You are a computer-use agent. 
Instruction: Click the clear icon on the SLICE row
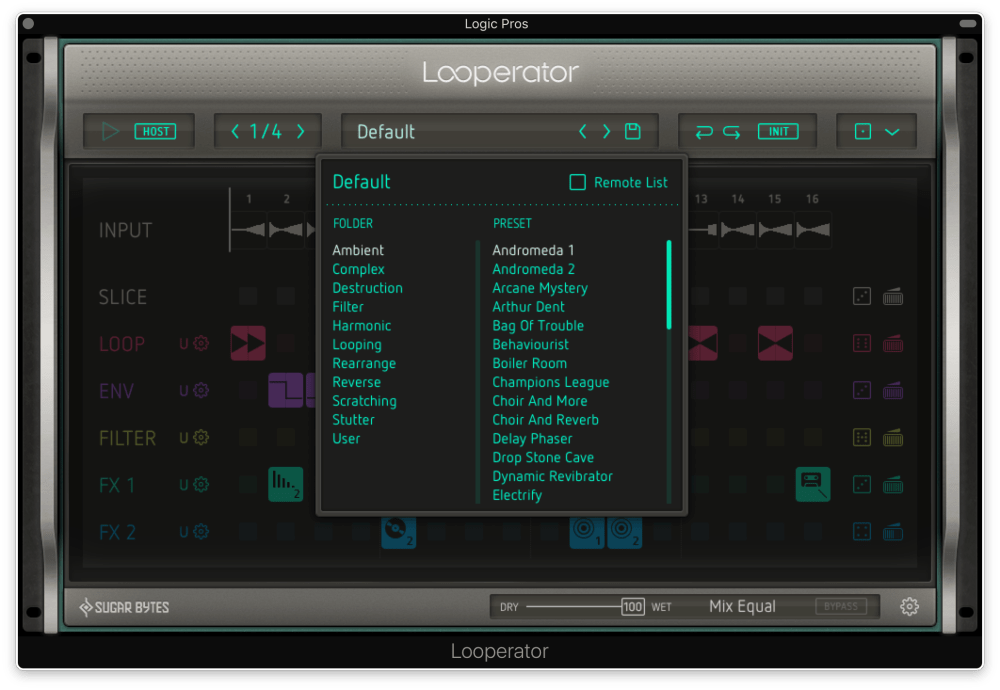point(893,296)
